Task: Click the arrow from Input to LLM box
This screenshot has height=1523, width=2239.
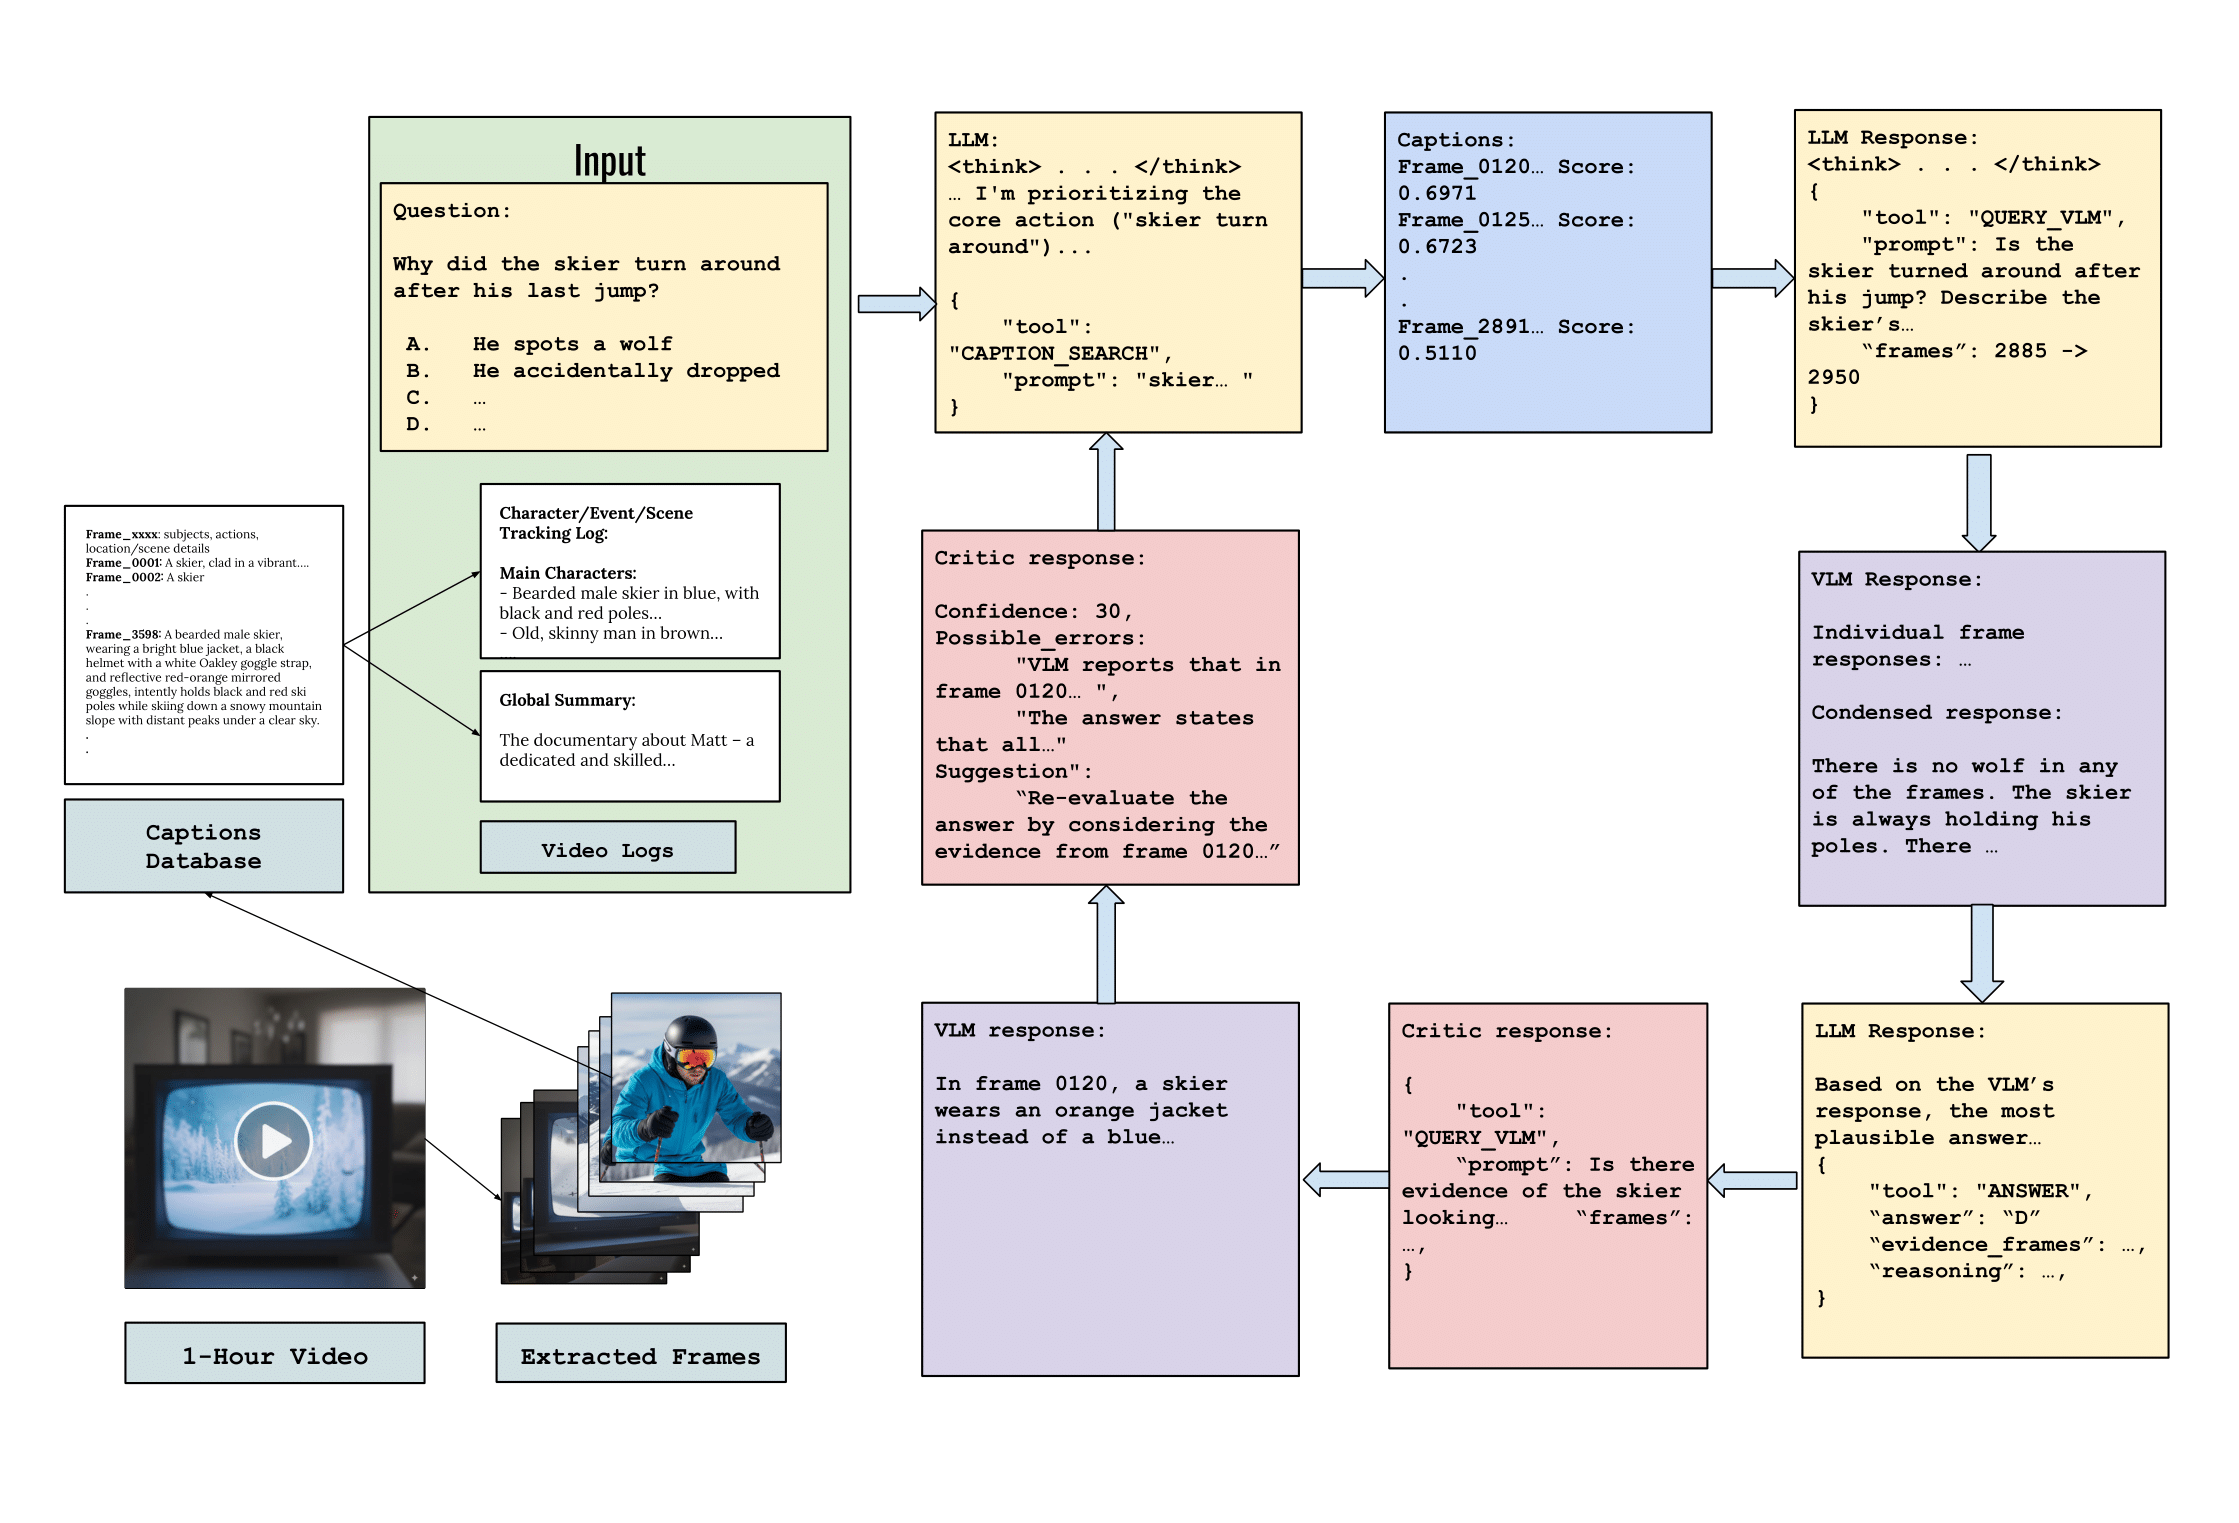Action: pos(895,303)
